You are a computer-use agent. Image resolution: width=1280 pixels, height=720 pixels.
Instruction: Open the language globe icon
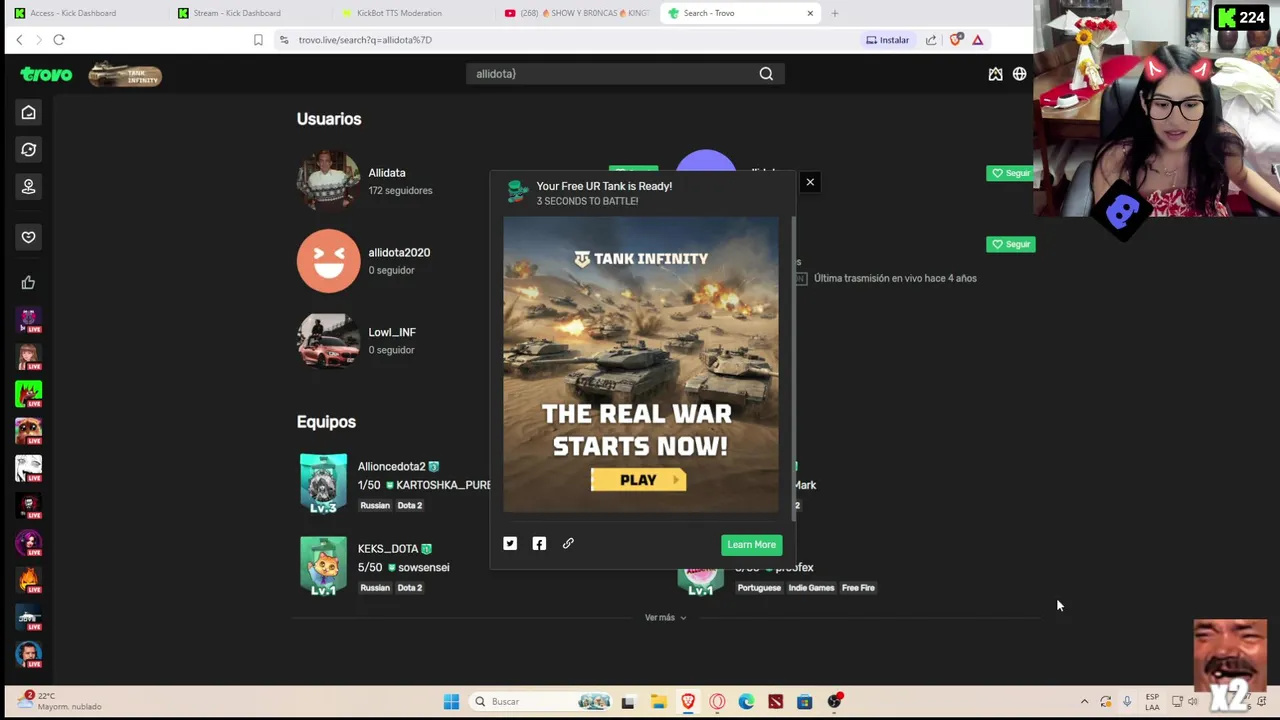(1019, 74)
